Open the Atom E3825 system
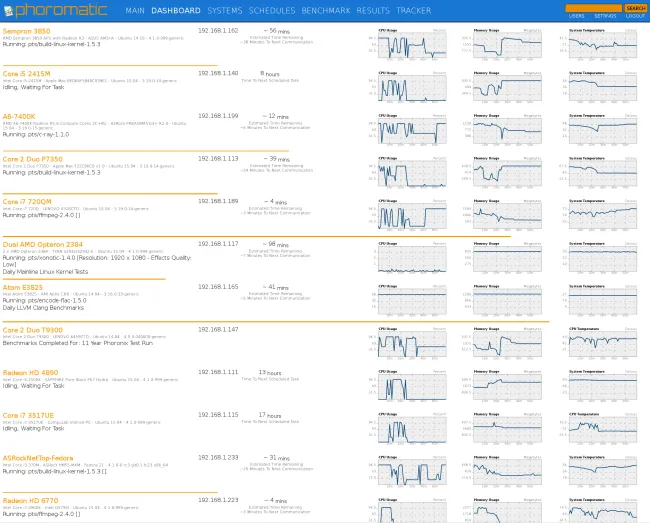This screenshot has height=523, width=650. pyautogui.click(x=22, y=287)
